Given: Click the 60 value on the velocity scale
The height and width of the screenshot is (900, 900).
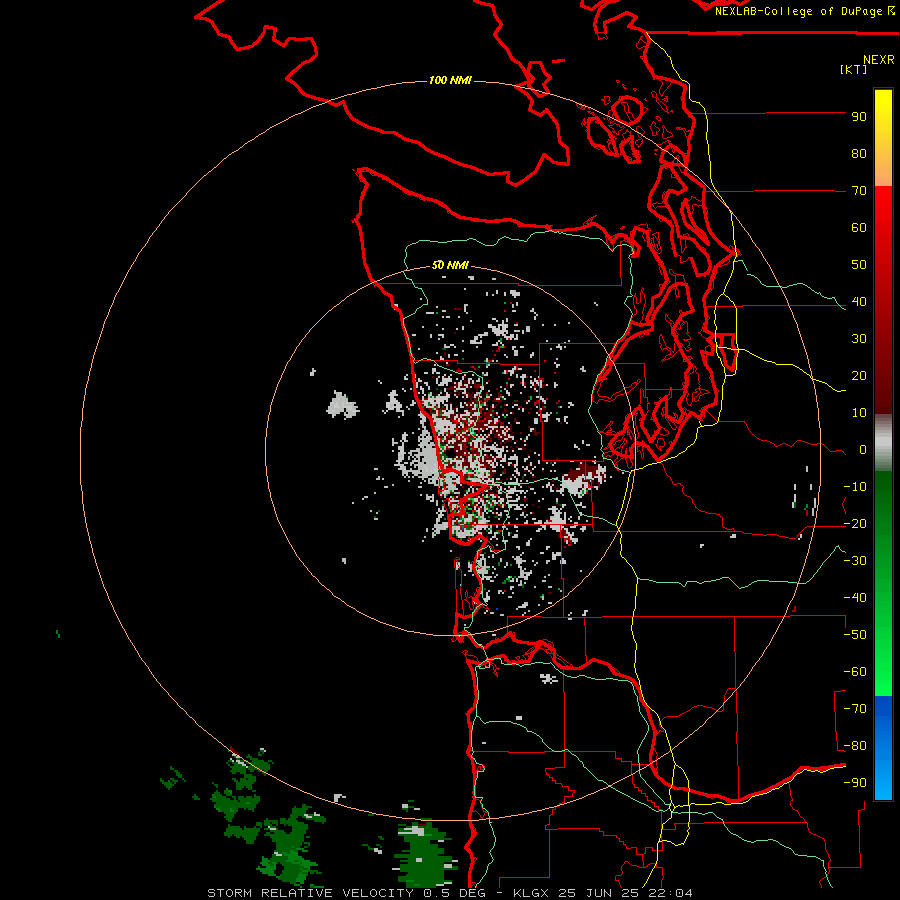Looking at the screenshot, I should coord(859,227).
